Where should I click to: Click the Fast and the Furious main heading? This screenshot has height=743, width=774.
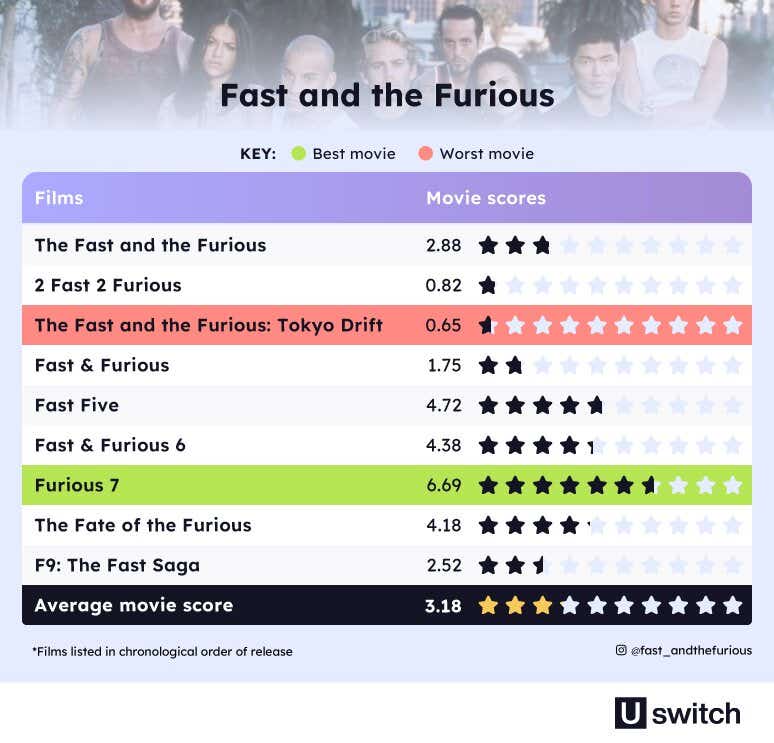click(x=387, y=95)
